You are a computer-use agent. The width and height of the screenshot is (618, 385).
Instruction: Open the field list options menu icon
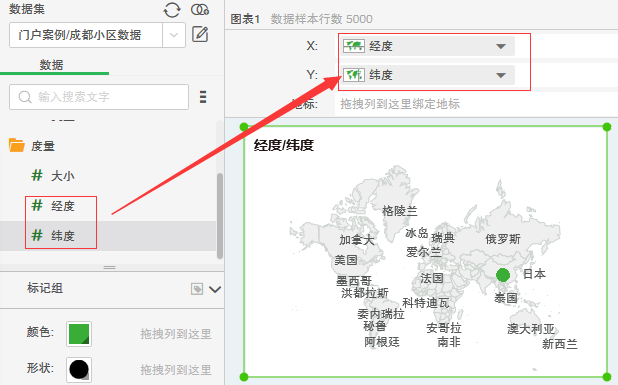pyautogui.click(x=203, y=97)
